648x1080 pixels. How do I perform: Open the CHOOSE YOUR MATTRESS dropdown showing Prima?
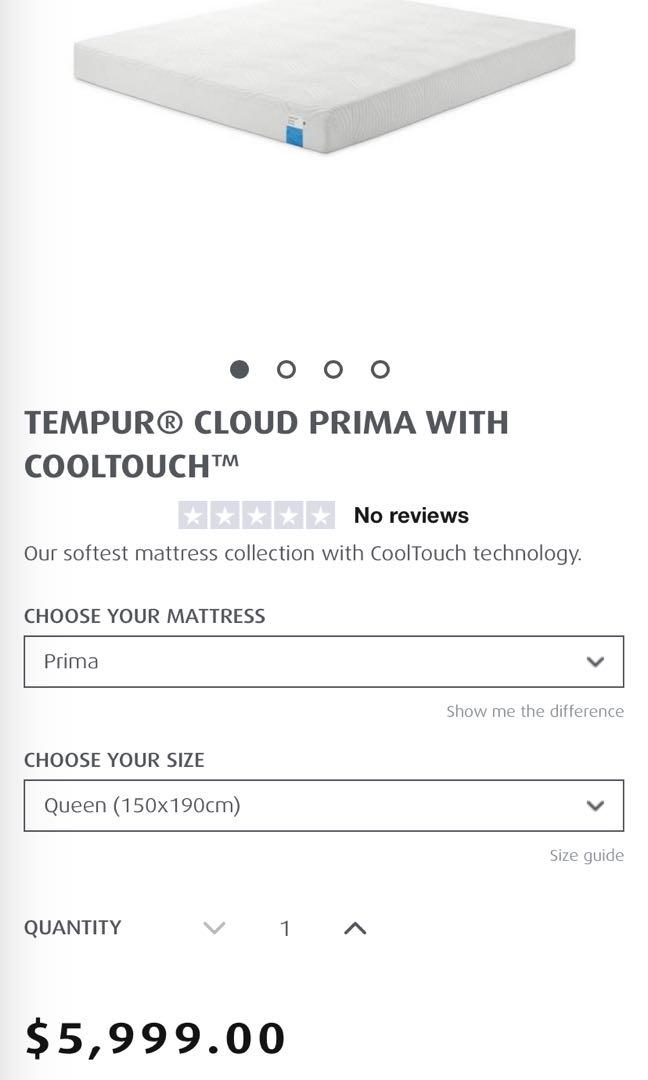(322, 661)
